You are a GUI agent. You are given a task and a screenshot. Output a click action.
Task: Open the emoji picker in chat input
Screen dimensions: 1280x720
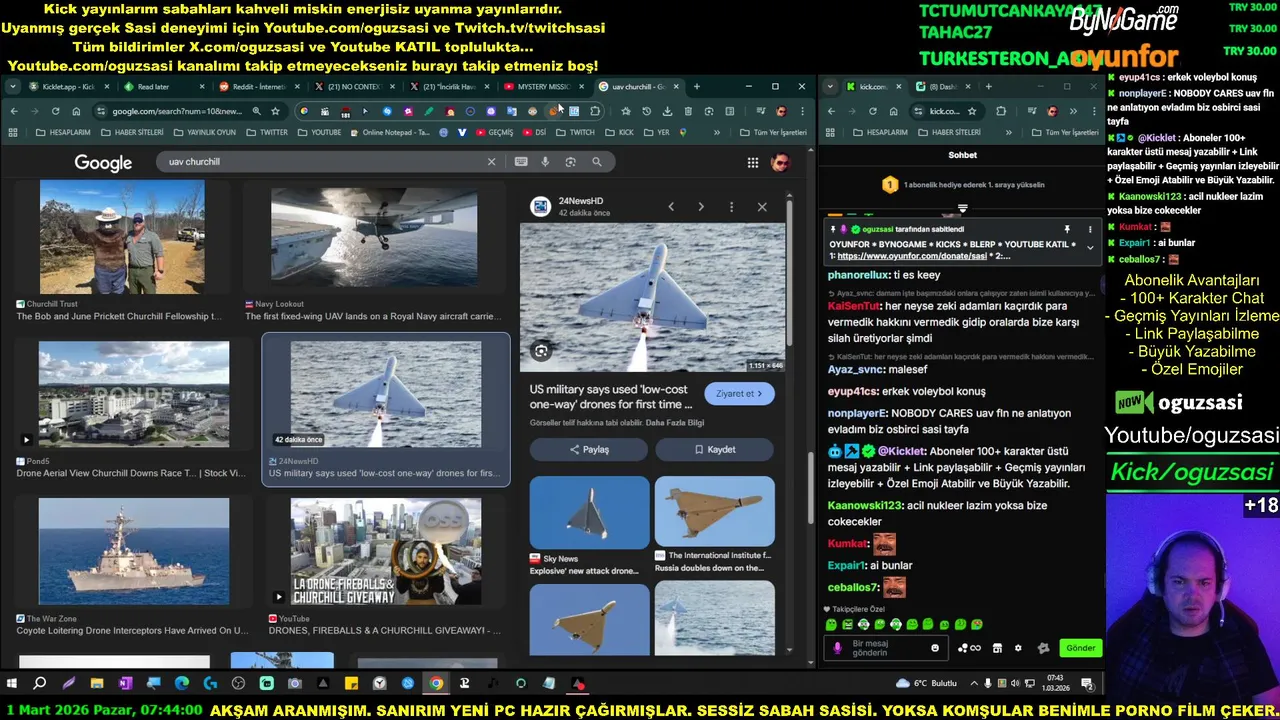point(935,648)
